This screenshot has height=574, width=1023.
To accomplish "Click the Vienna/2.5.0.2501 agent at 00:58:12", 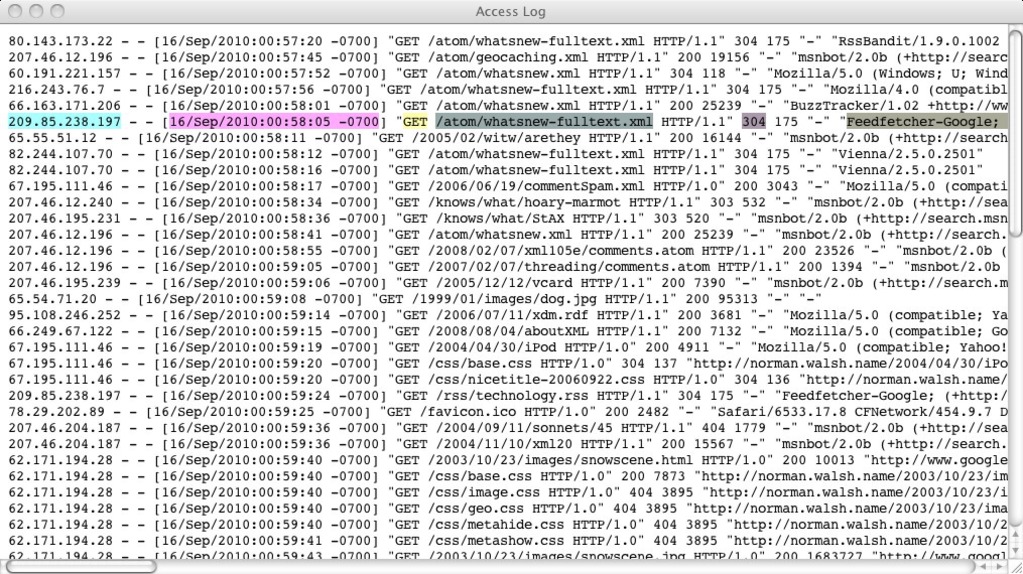I will click(x=911, y=154).
